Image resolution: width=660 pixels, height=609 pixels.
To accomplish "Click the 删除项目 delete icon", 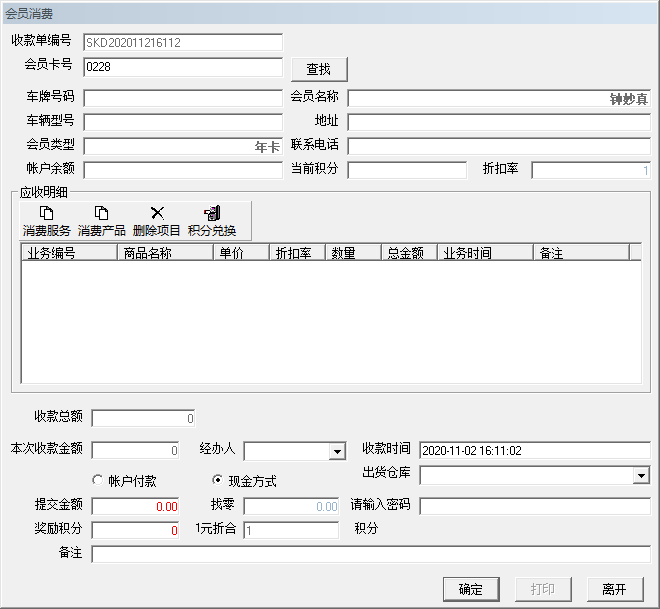I will (157, 213).
